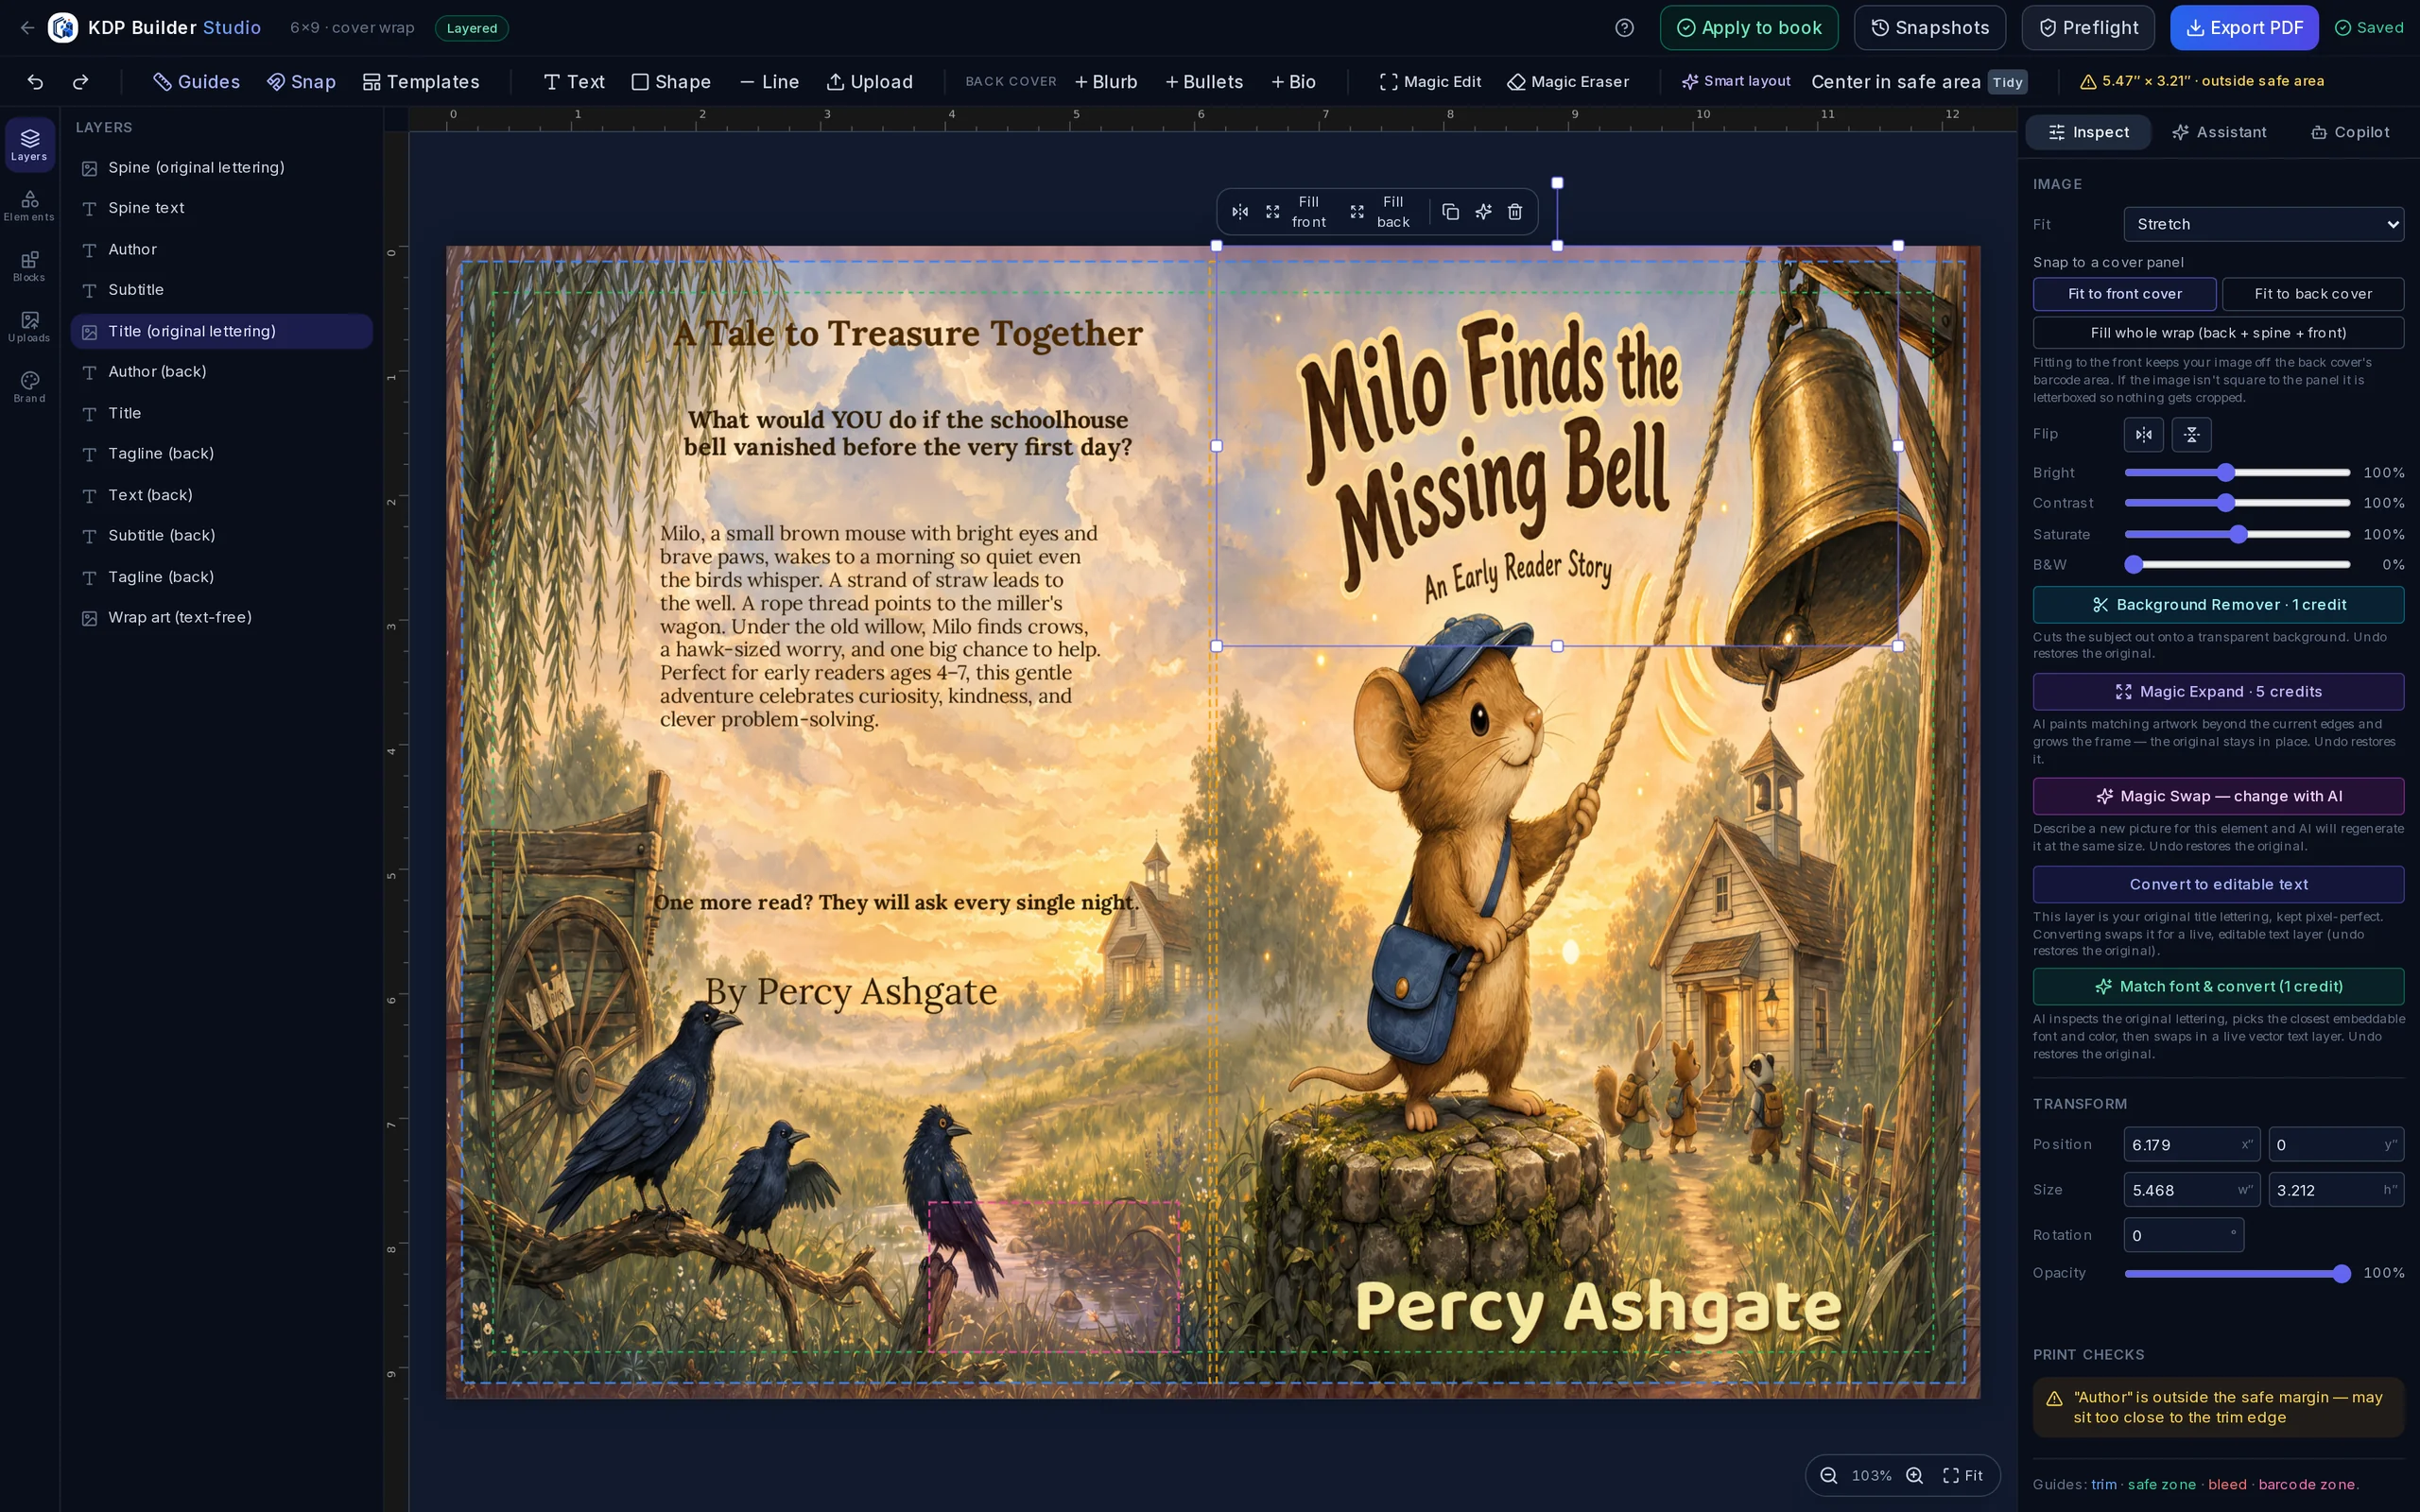Zoom in with the plus magnifier
The image size is (2420, 1512).
(x=1914, y=1475)
